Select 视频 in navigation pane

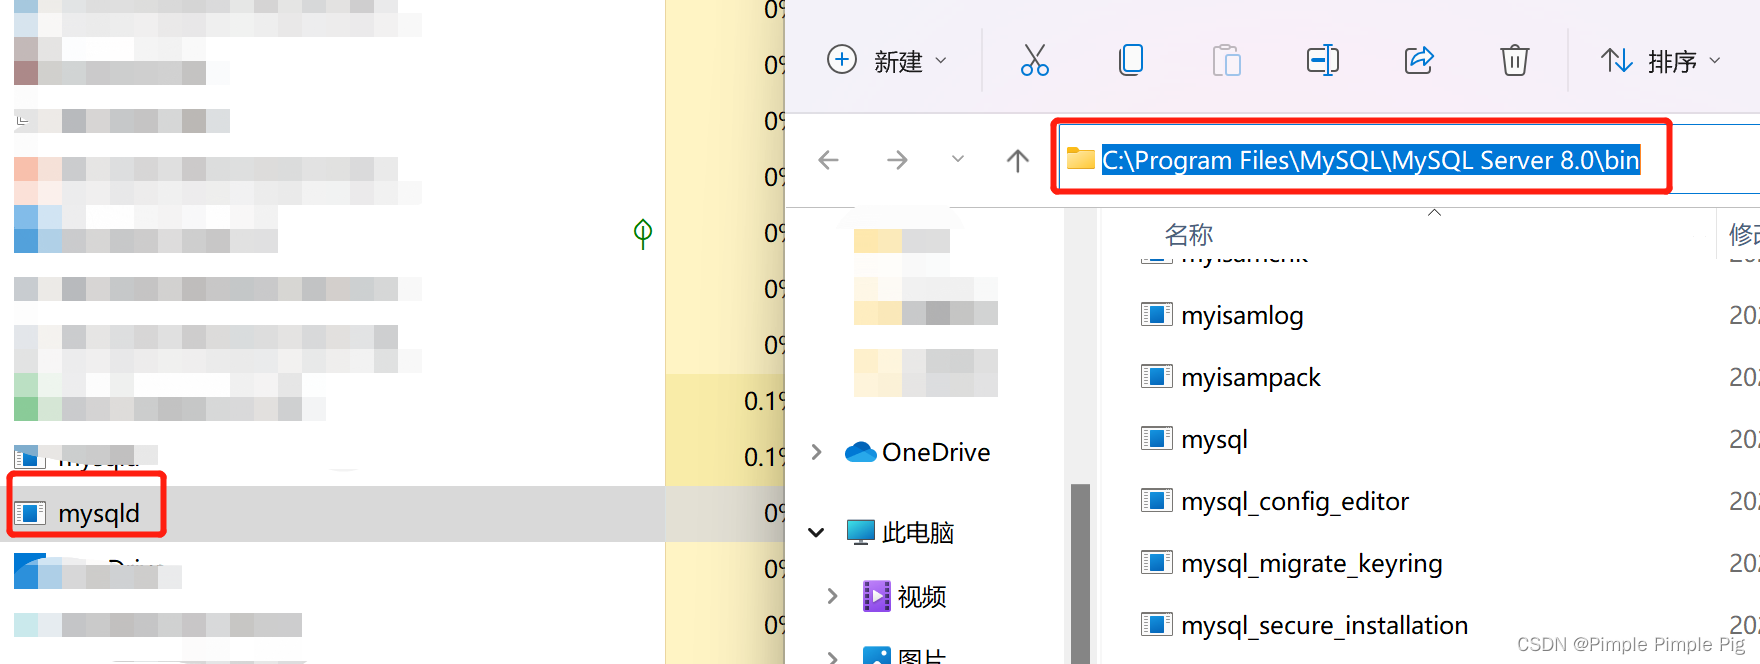(x=904, y=596)
